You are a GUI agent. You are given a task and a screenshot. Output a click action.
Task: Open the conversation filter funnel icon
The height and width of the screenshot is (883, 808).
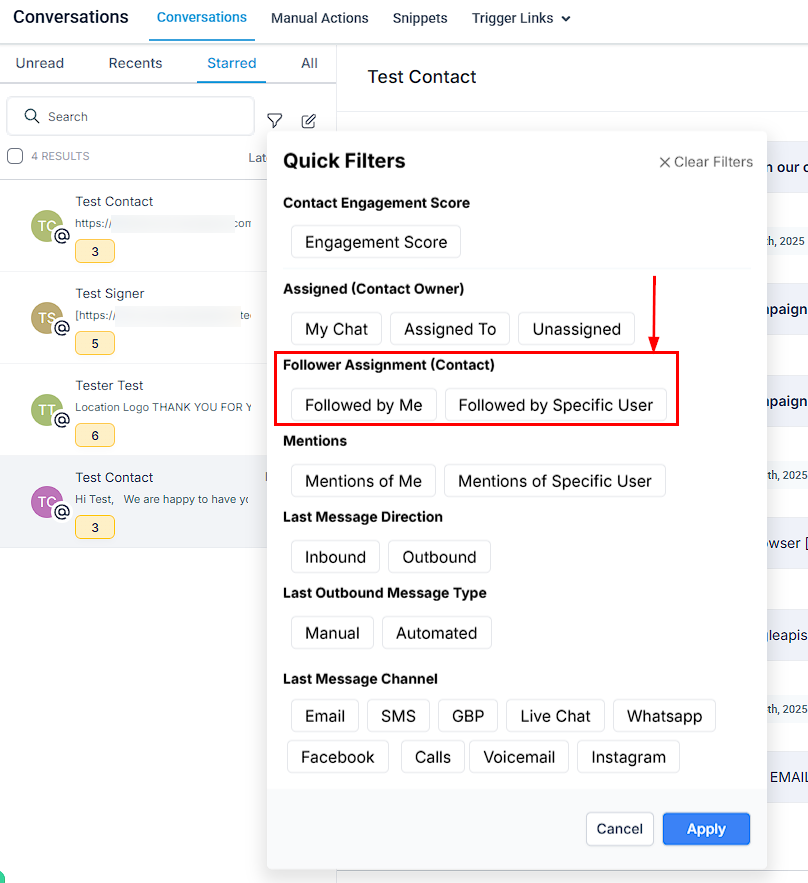274,121
